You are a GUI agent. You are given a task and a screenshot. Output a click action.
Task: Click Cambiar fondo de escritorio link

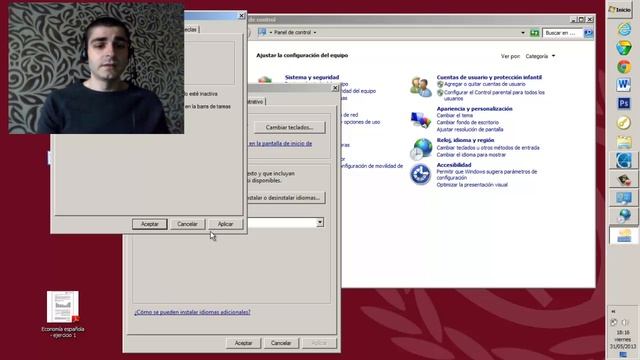pyautogui.click(x=467, y=122)
